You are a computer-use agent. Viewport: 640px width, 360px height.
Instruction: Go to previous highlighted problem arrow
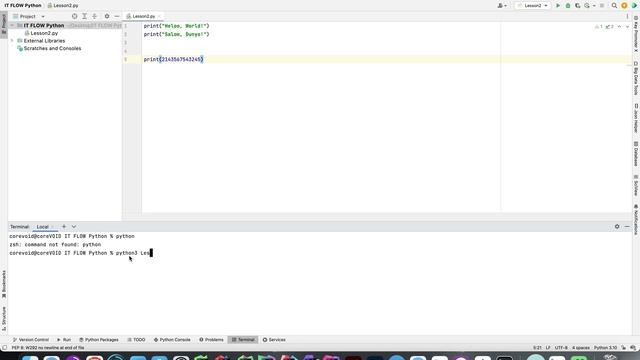pyautogui.click(x=619, y=27)
